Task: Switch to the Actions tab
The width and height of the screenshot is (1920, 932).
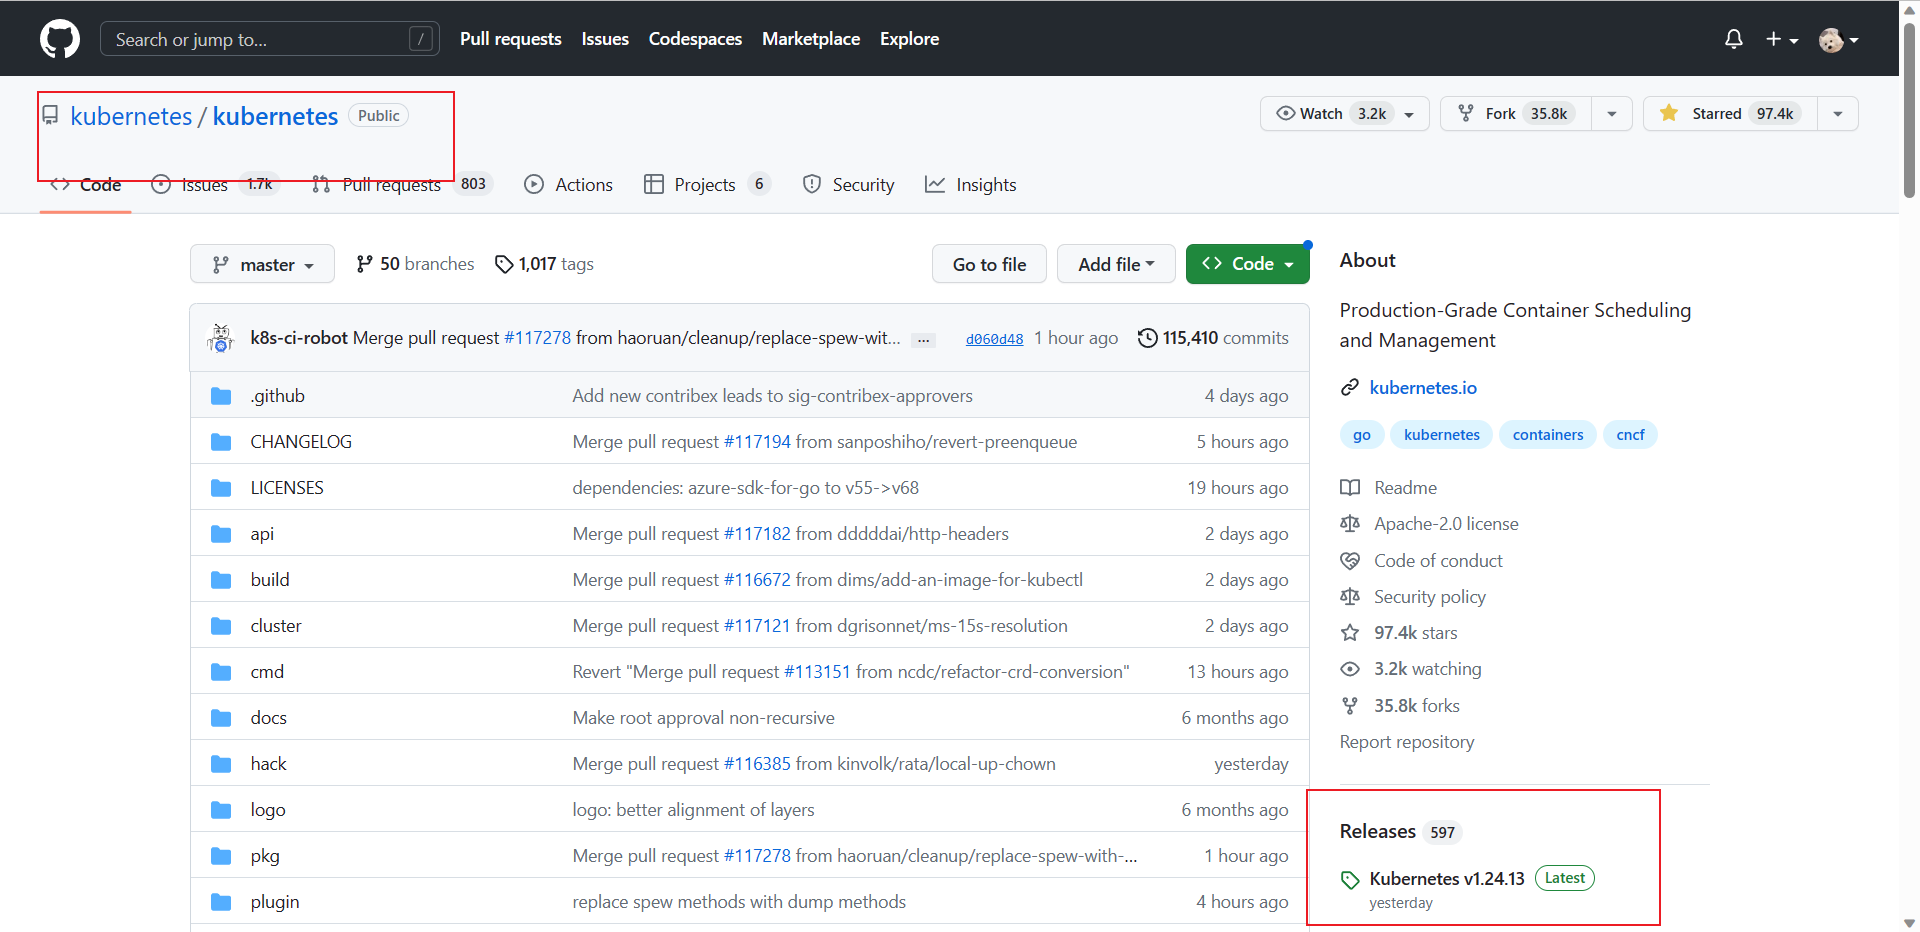Action: [569, 185]
